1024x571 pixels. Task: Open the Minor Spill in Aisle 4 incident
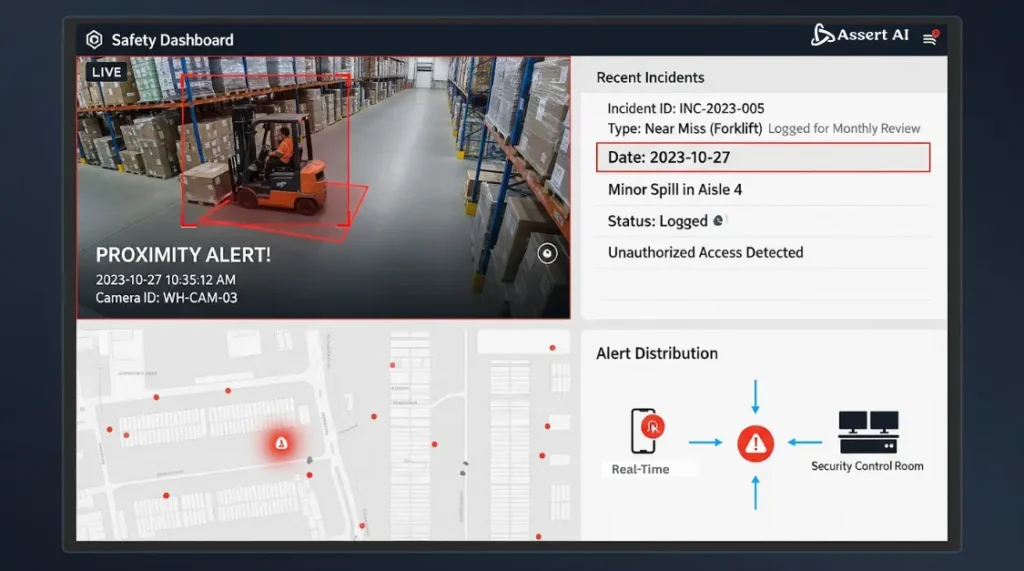675,190
